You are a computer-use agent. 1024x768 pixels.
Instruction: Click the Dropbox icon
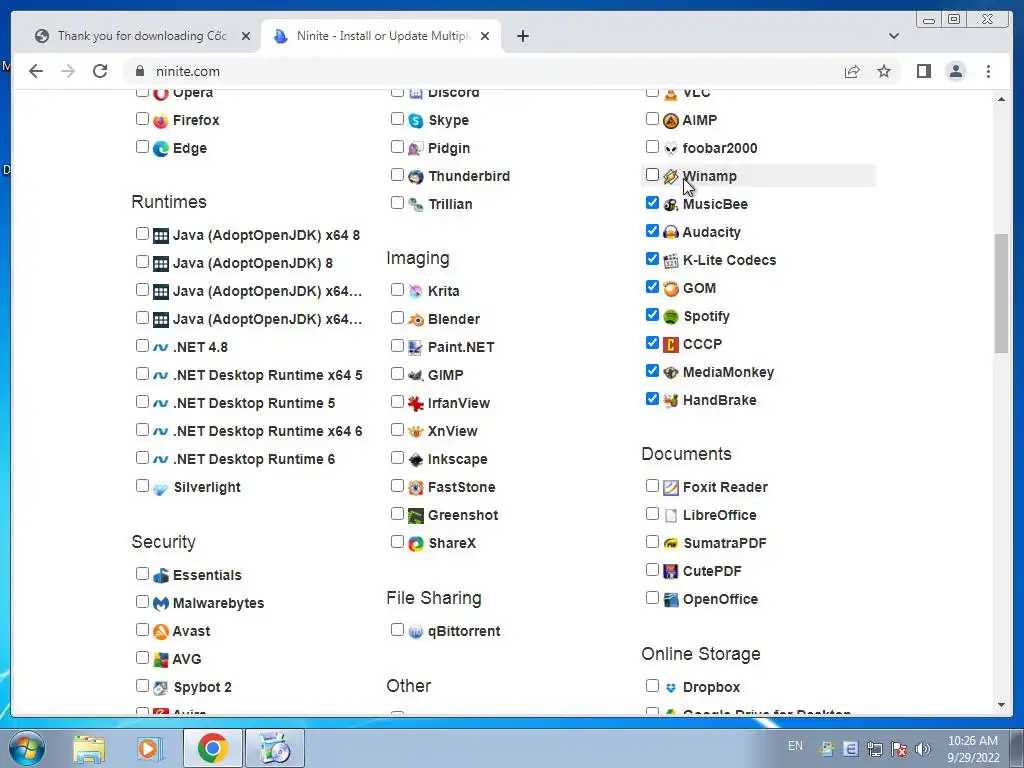[671, 688]
